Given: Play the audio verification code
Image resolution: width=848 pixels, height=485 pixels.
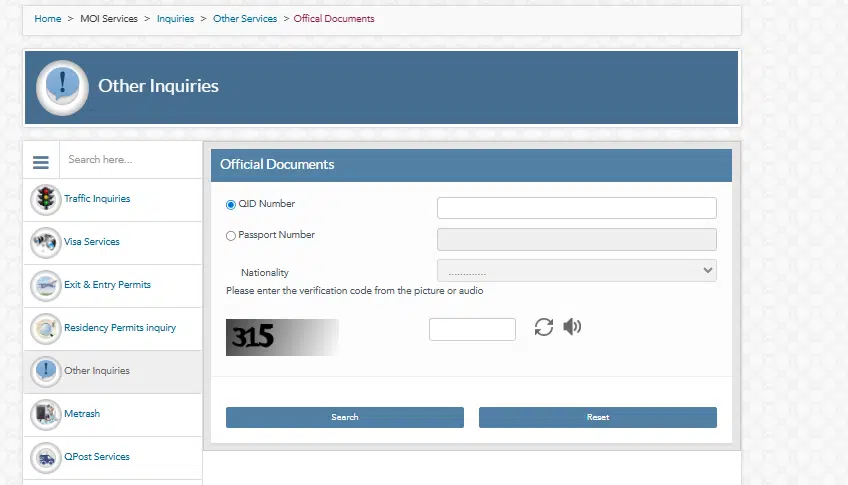Looking at the screenshot, I should pyautogui.click(x=572, y=327).
